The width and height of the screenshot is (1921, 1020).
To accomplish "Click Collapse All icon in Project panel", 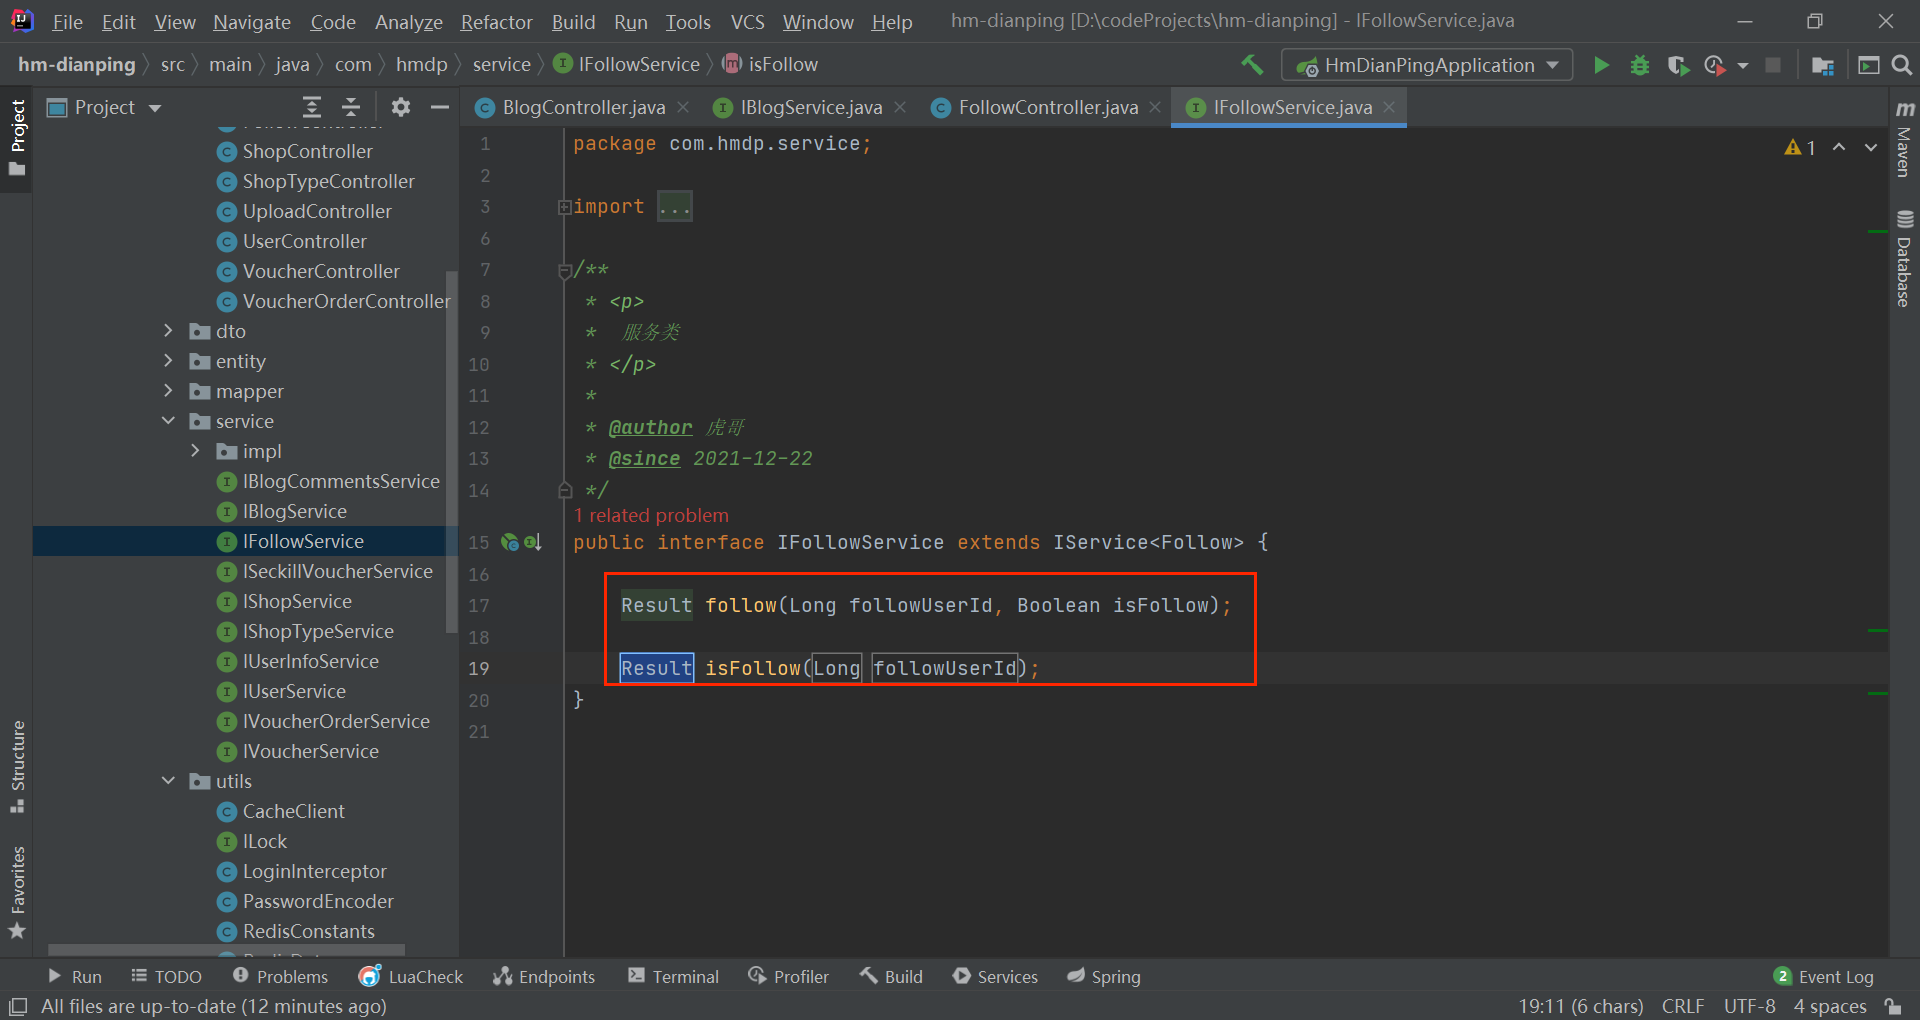I will click(351, 107).
